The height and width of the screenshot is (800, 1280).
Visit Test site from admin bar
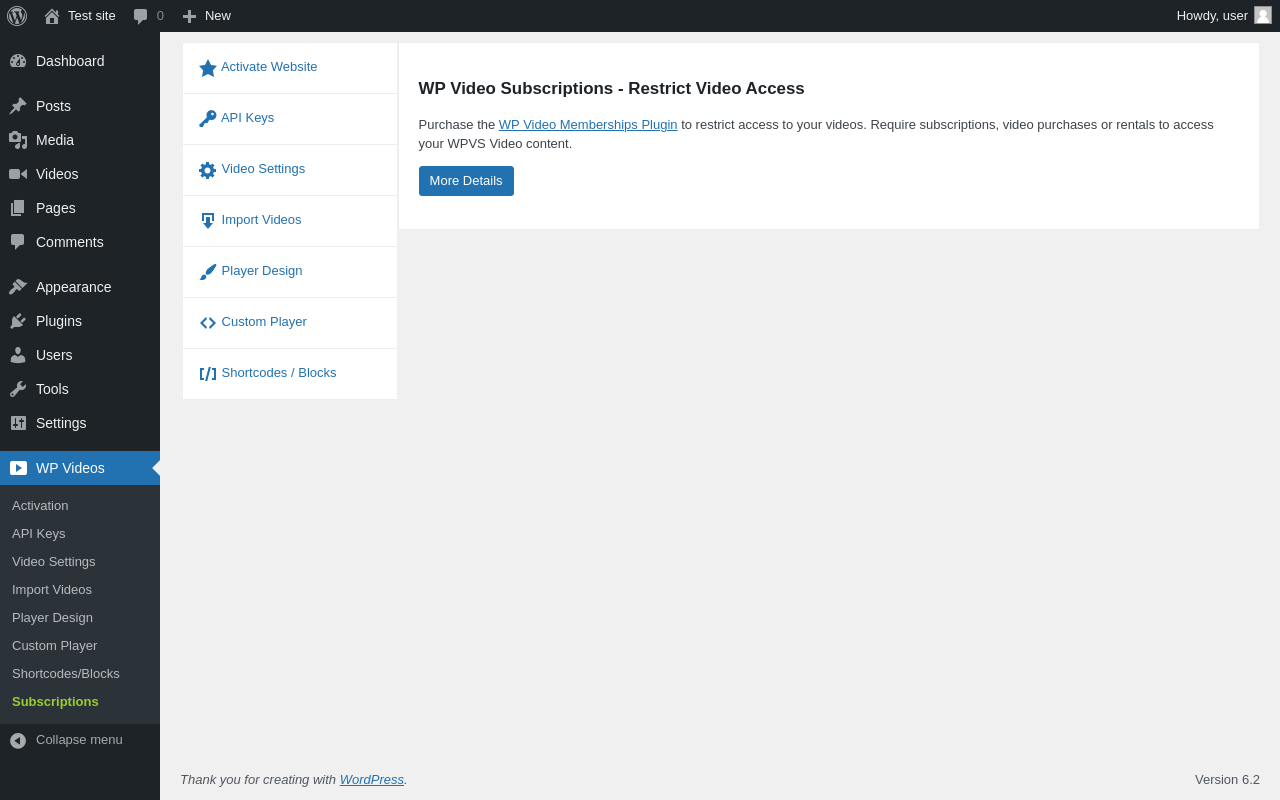click(80, 16)
